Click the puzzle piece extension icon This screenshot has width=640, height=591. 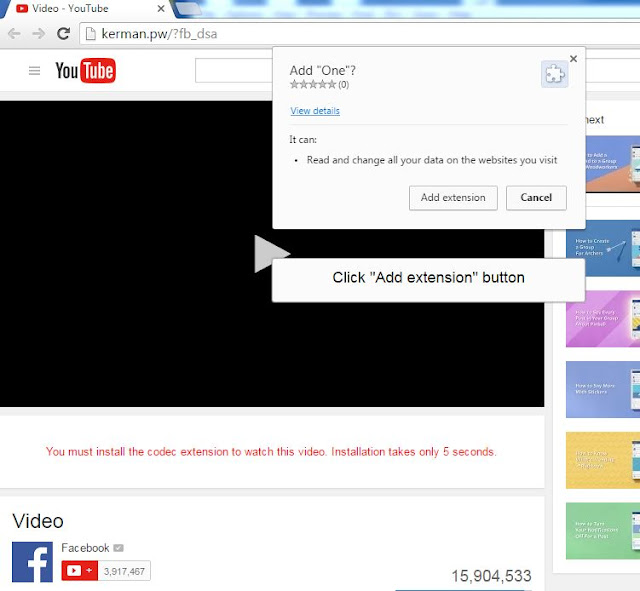pos(554,74)
